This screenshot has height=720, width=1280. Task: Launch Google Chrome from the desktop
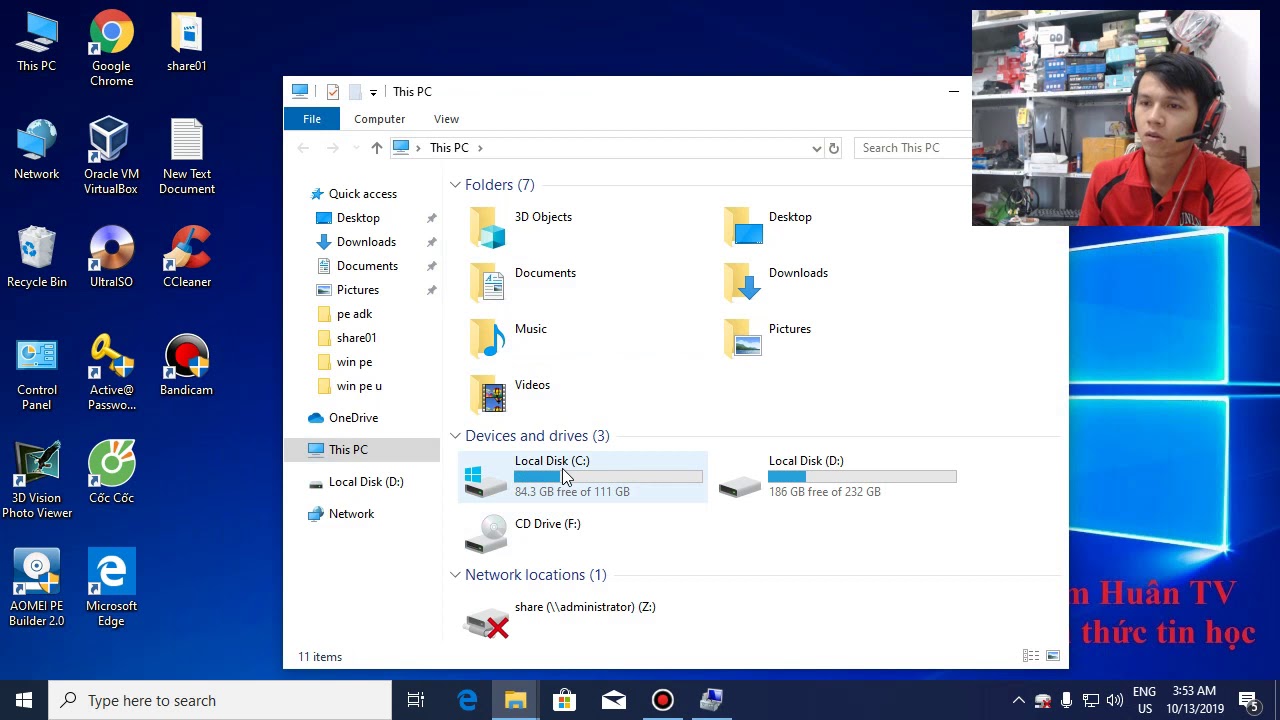tap(111, 50)
